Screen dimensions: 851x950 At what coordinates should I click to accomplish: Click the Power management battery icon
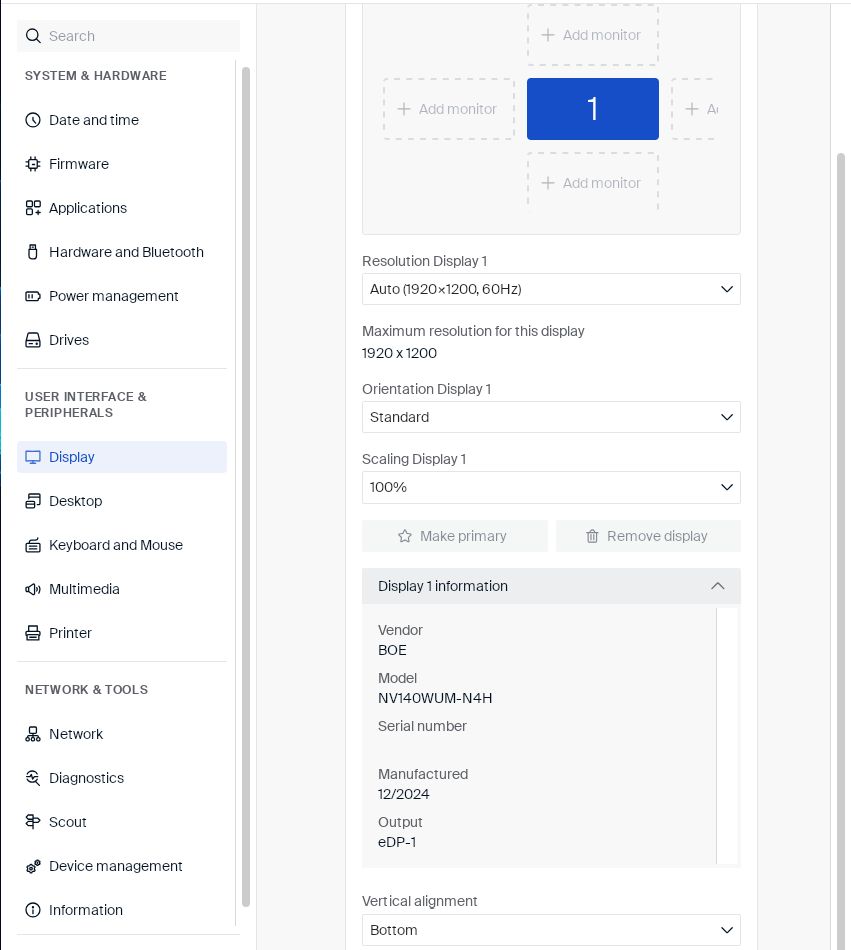pyautogui.click(x=33, y=296)
